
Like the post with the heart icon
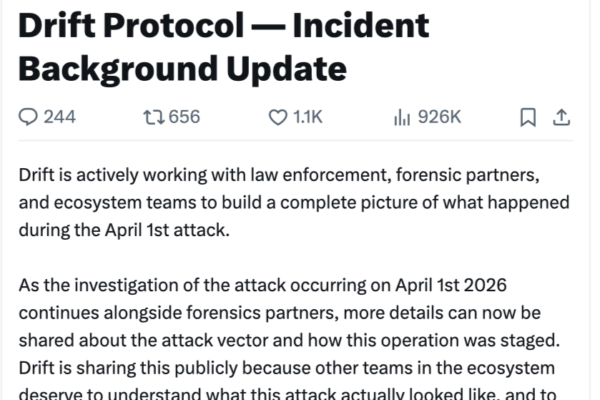coord(278,117)
